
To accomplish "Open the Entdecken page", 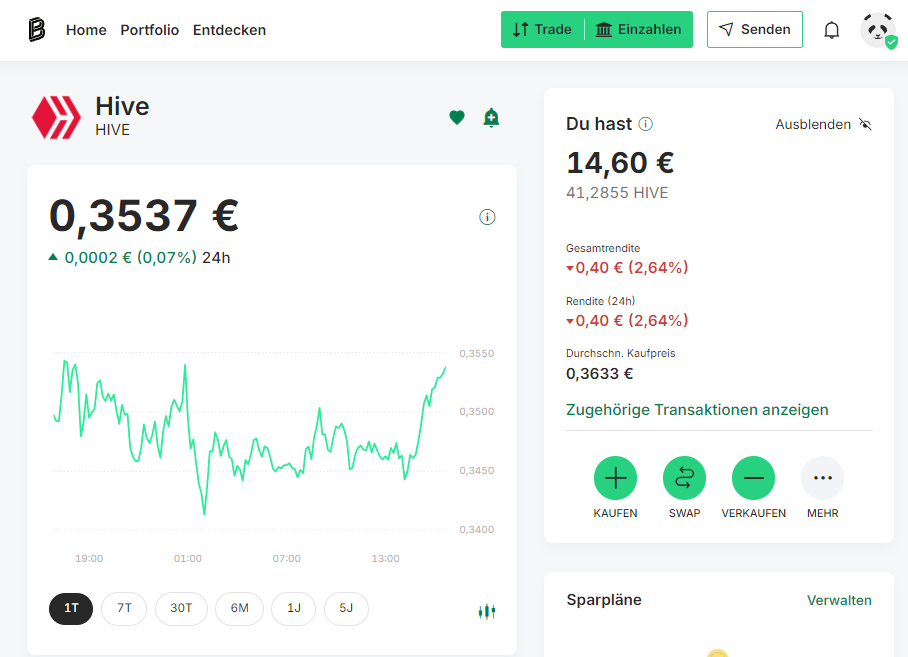I will 229,30.
